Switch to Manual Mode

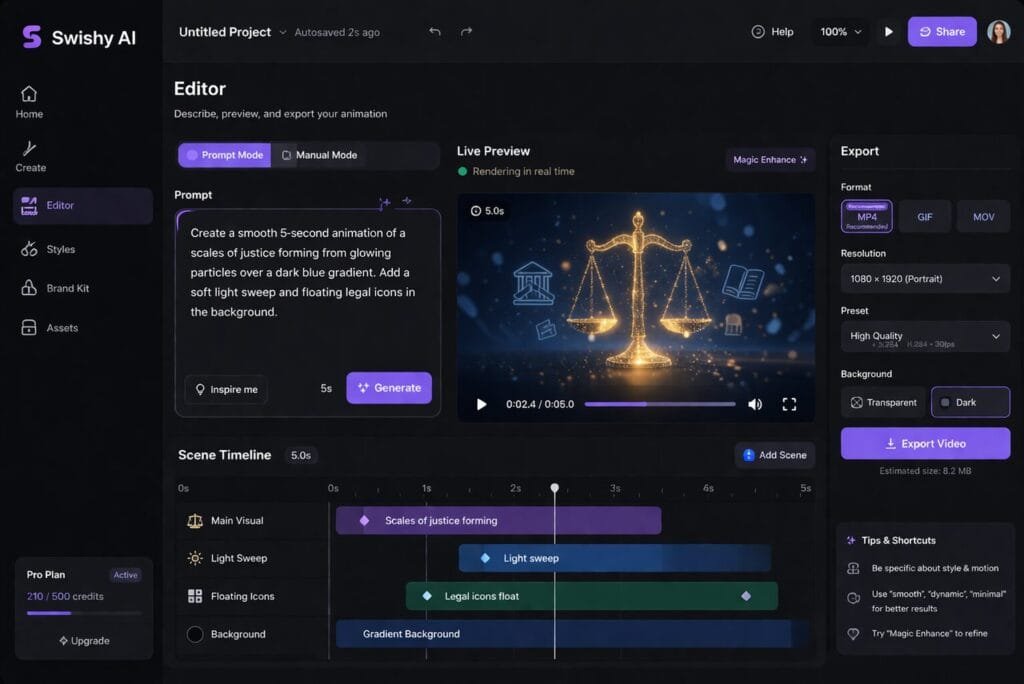(320, 155)
